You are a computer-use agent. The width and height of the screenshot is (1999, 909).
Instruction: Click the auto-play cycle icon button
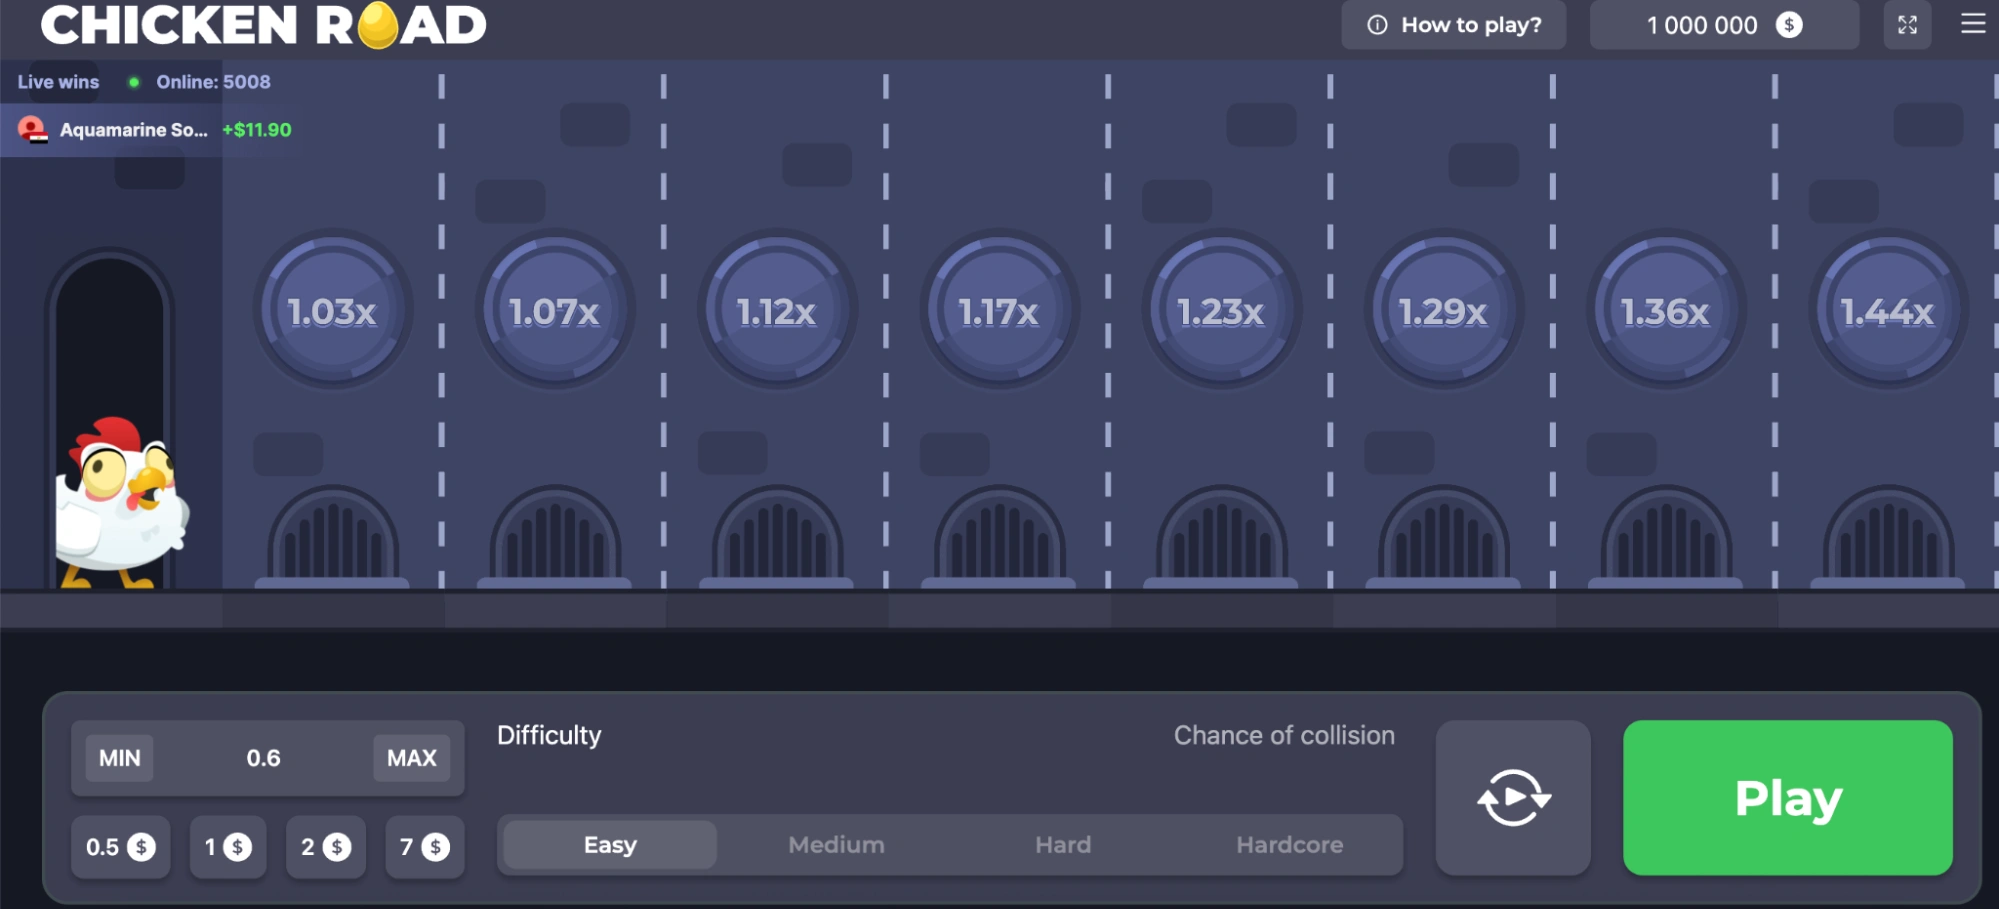point(1513,798)
